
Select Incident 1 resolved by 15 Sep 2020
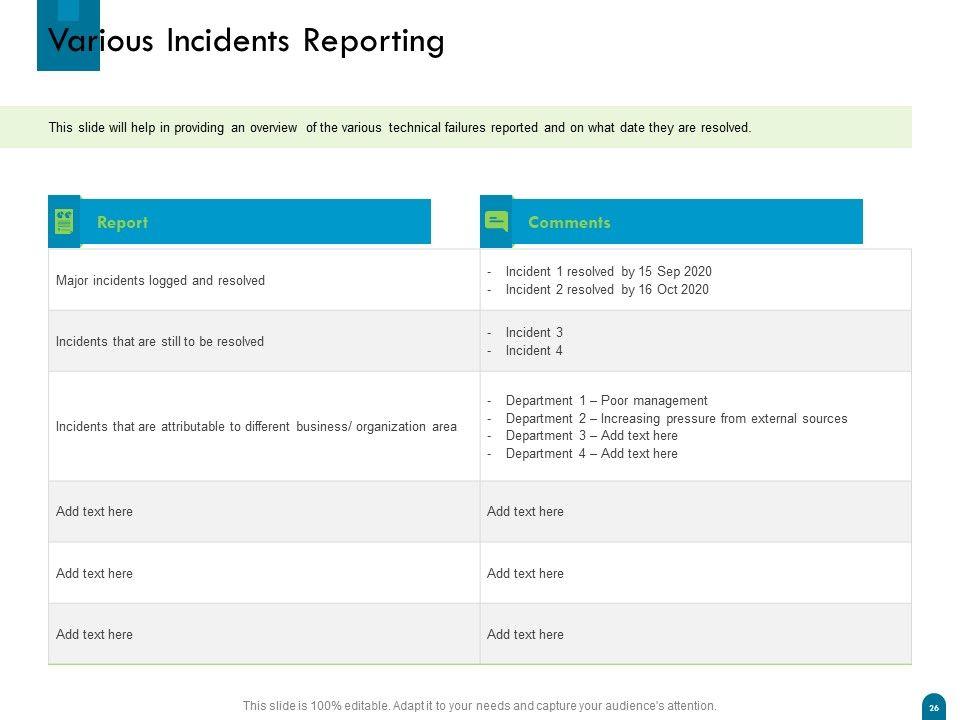point(608,272)
